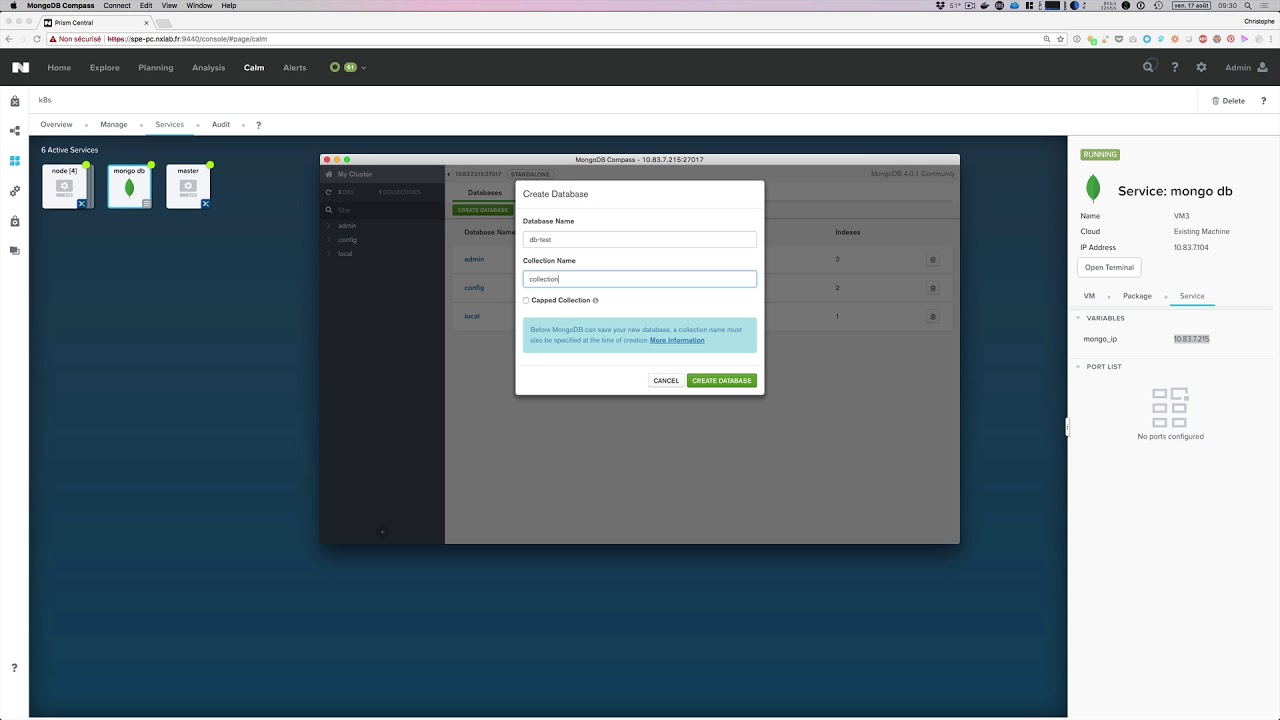Delete the admin database via trash icon
The height and width of the screenshot is (720, 1280).
[x=933, y=260]
